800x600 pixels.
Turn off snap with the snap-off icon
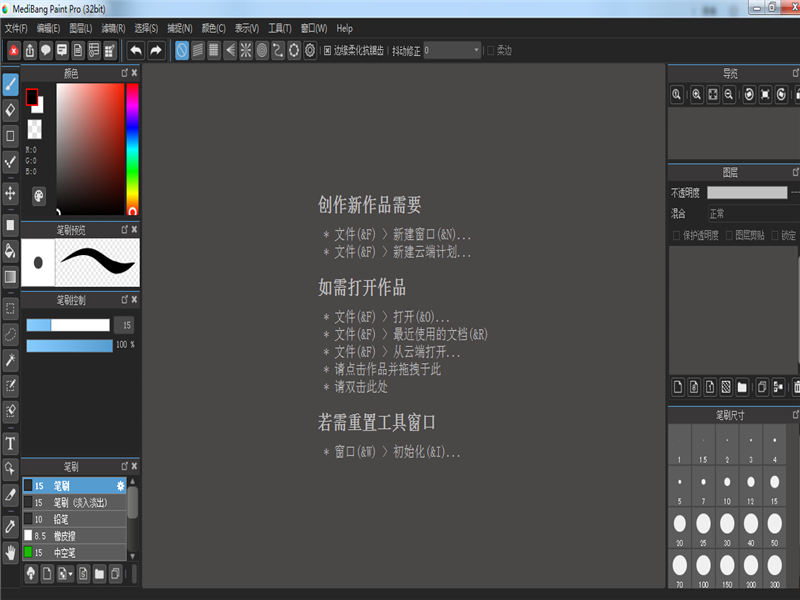pyautogui.click(x=182, y=51)
